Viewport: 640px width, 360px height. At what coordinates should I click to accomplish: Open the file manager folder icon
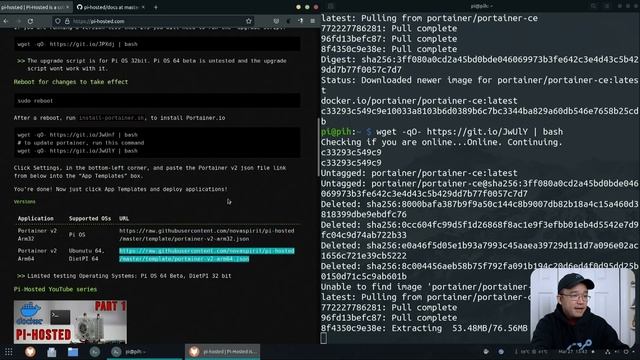pos(73,351)
